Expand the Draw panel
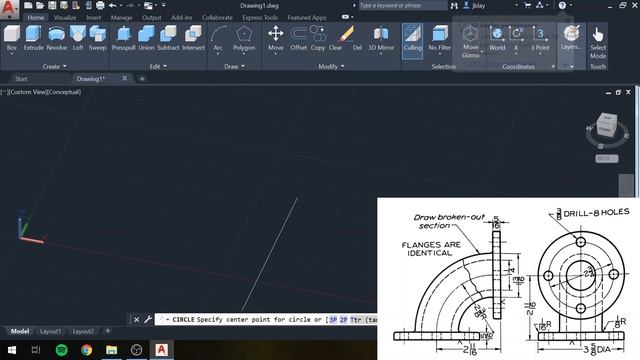The height and width of the screenshot is (360, 640). click(x=235, y=66)
